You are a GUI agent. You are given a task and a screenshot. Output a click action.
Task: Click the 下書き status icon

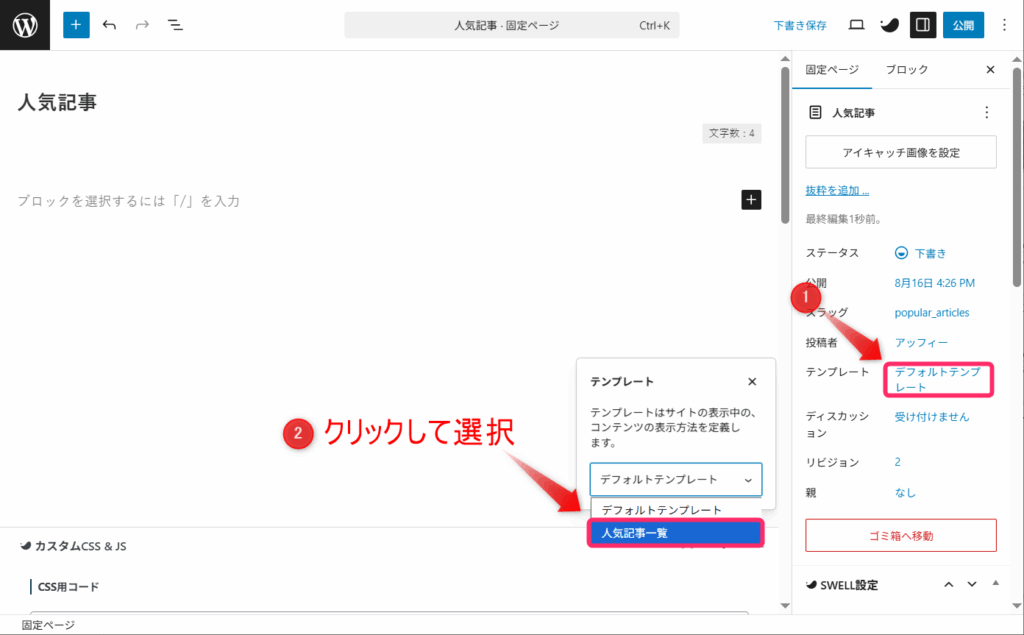(x=901, y=253)
